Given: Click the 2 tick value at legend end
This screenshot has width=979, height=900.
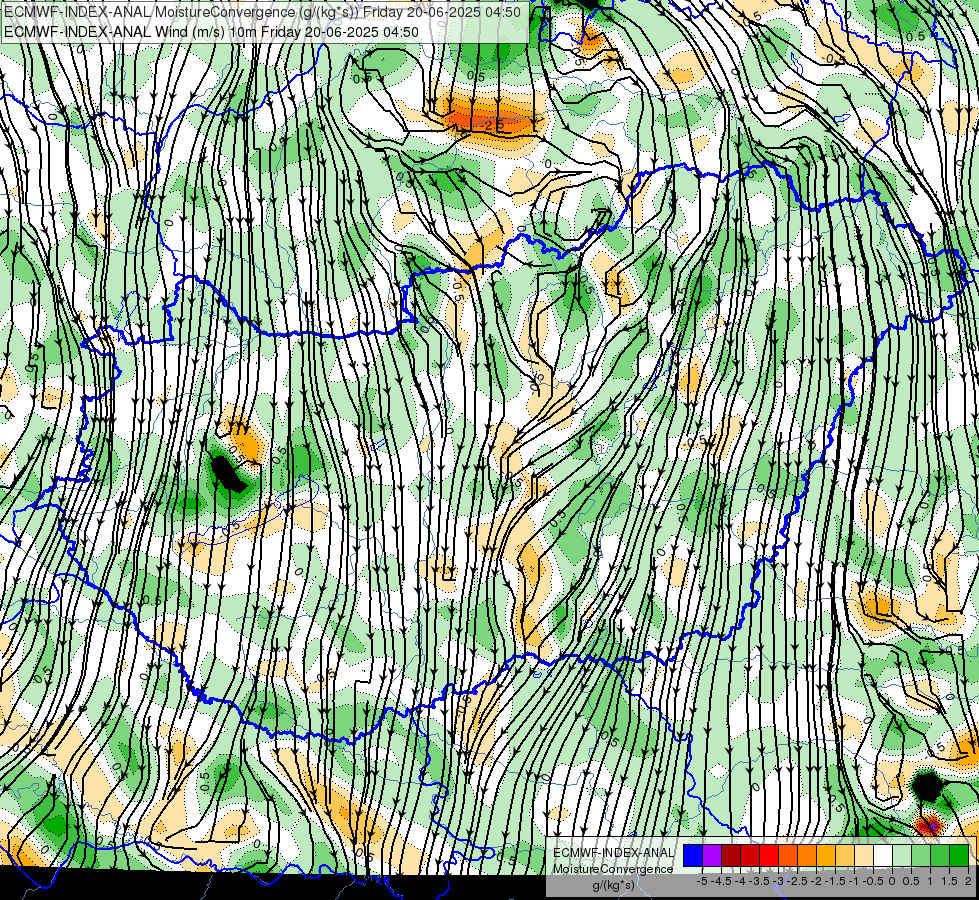Looking at the screenshot, I should 968,881.
